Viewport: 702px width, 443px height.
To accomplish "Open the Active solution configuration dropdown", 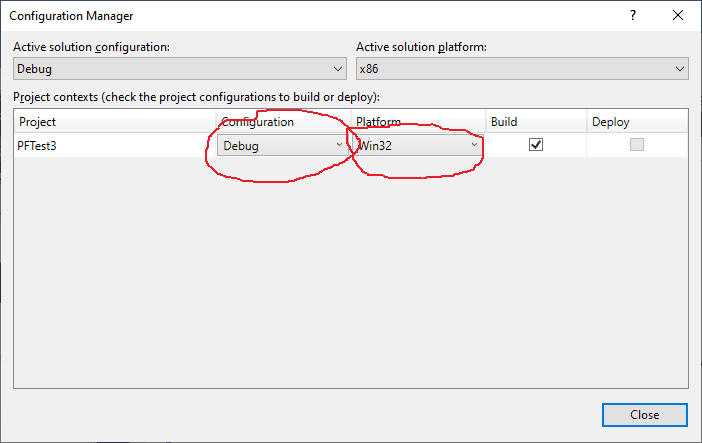I will point(180,69).
